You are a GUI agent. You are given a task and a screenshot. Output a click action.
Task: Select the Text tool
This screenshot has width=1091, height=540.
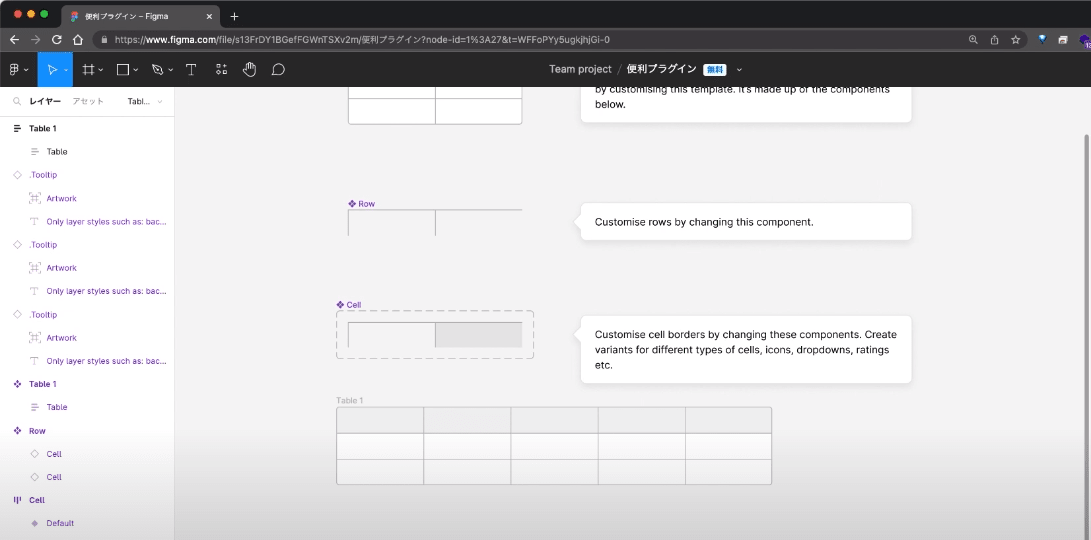(191, 69)
